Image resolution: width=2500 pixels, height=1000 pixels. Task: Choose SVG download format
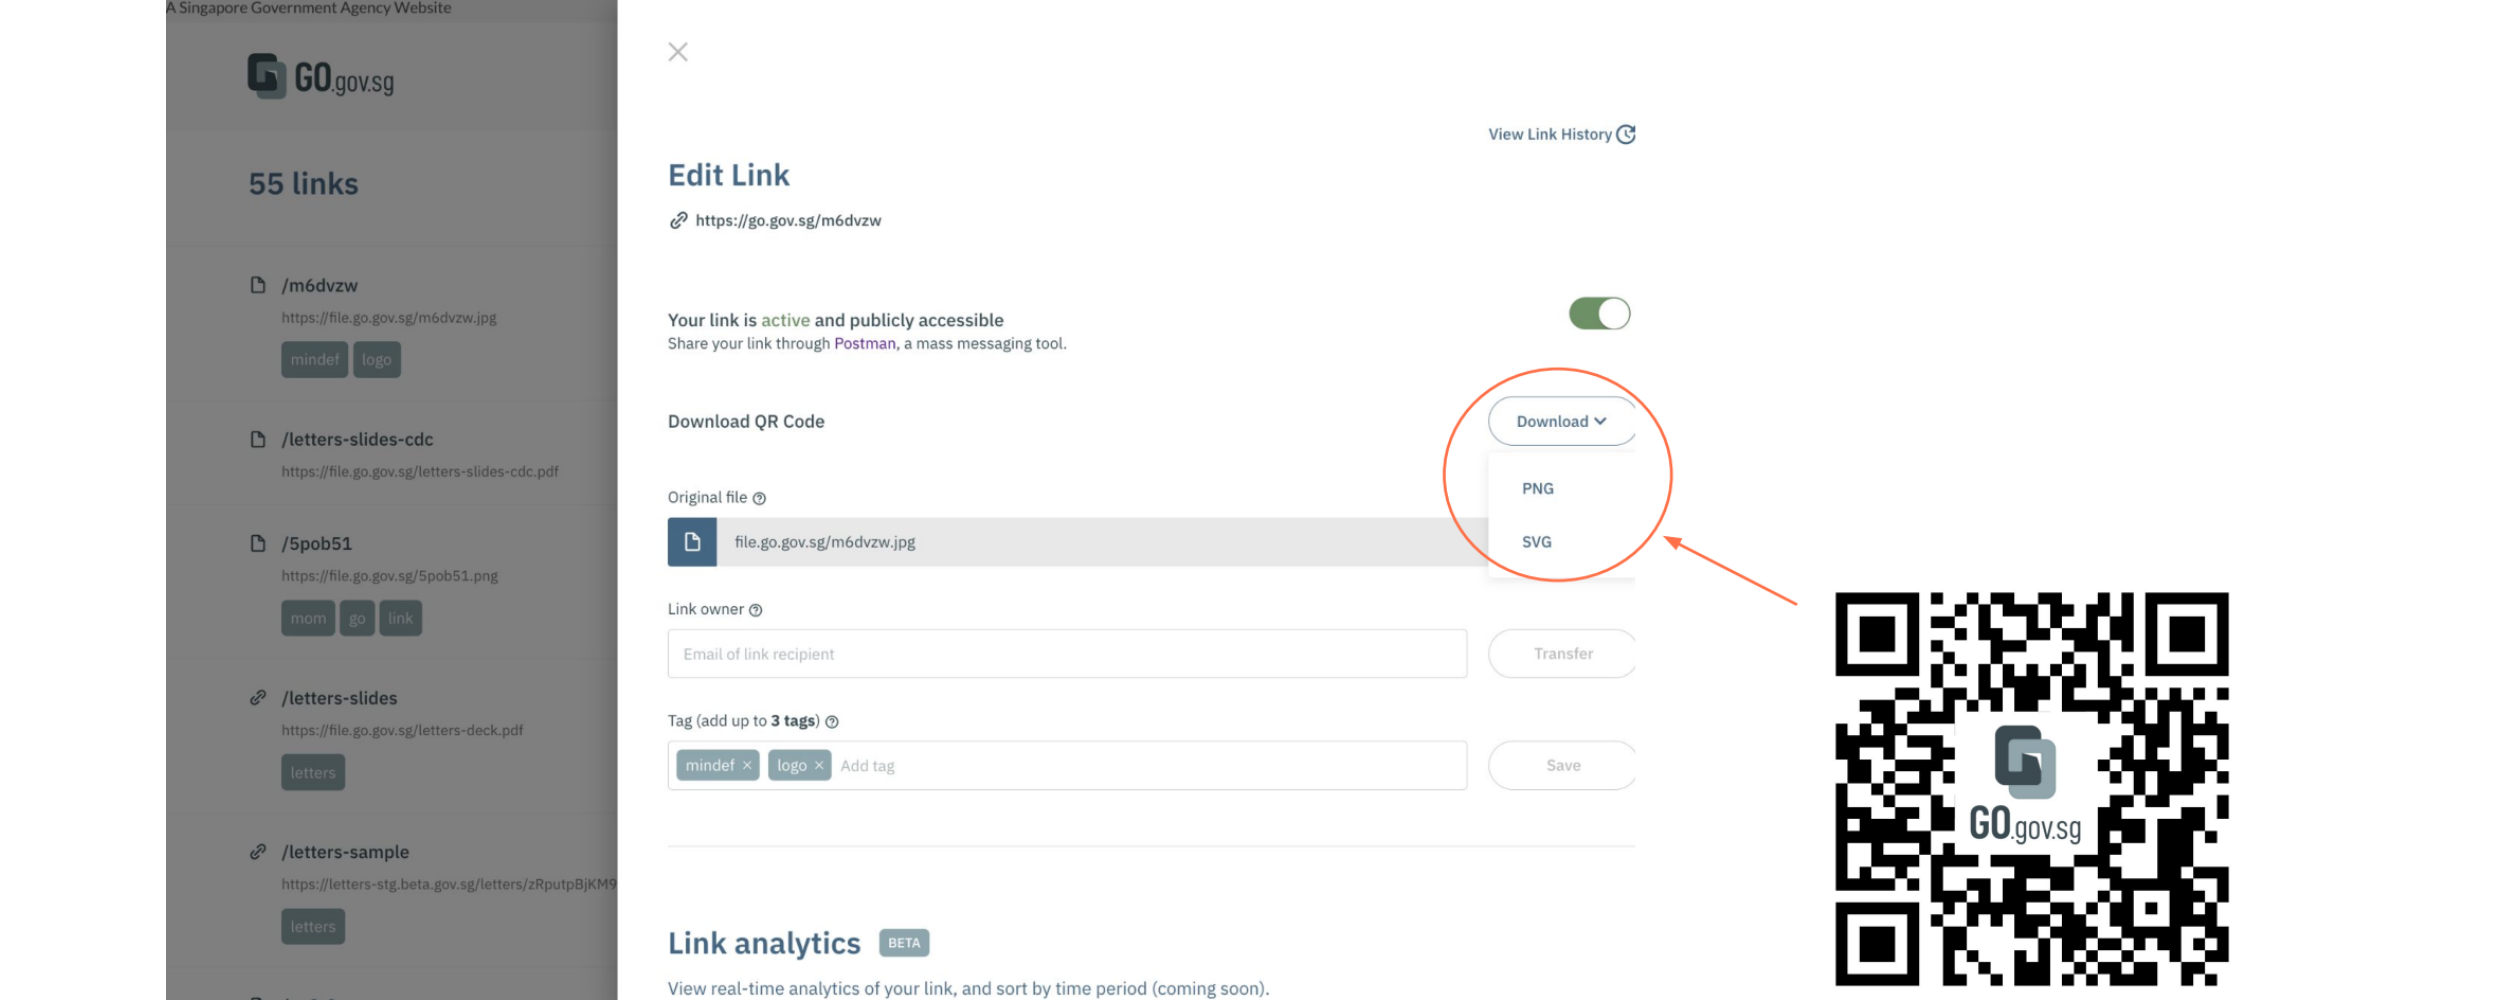click(1536, 542)
